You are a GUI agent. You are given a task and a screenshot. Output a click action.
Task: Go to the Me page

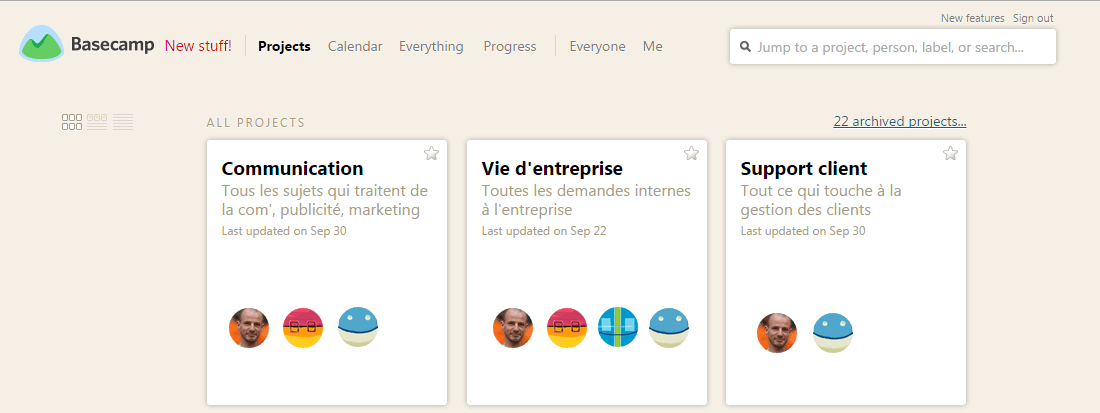pos(652,46)
